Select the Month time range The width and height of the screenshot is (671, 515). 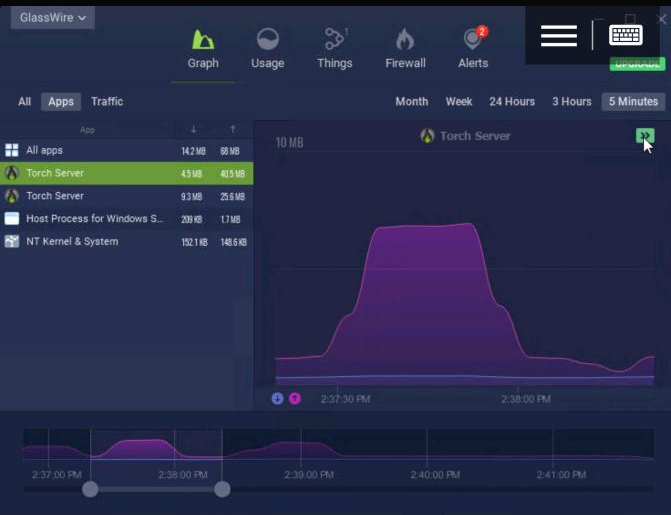pos(411,101)
